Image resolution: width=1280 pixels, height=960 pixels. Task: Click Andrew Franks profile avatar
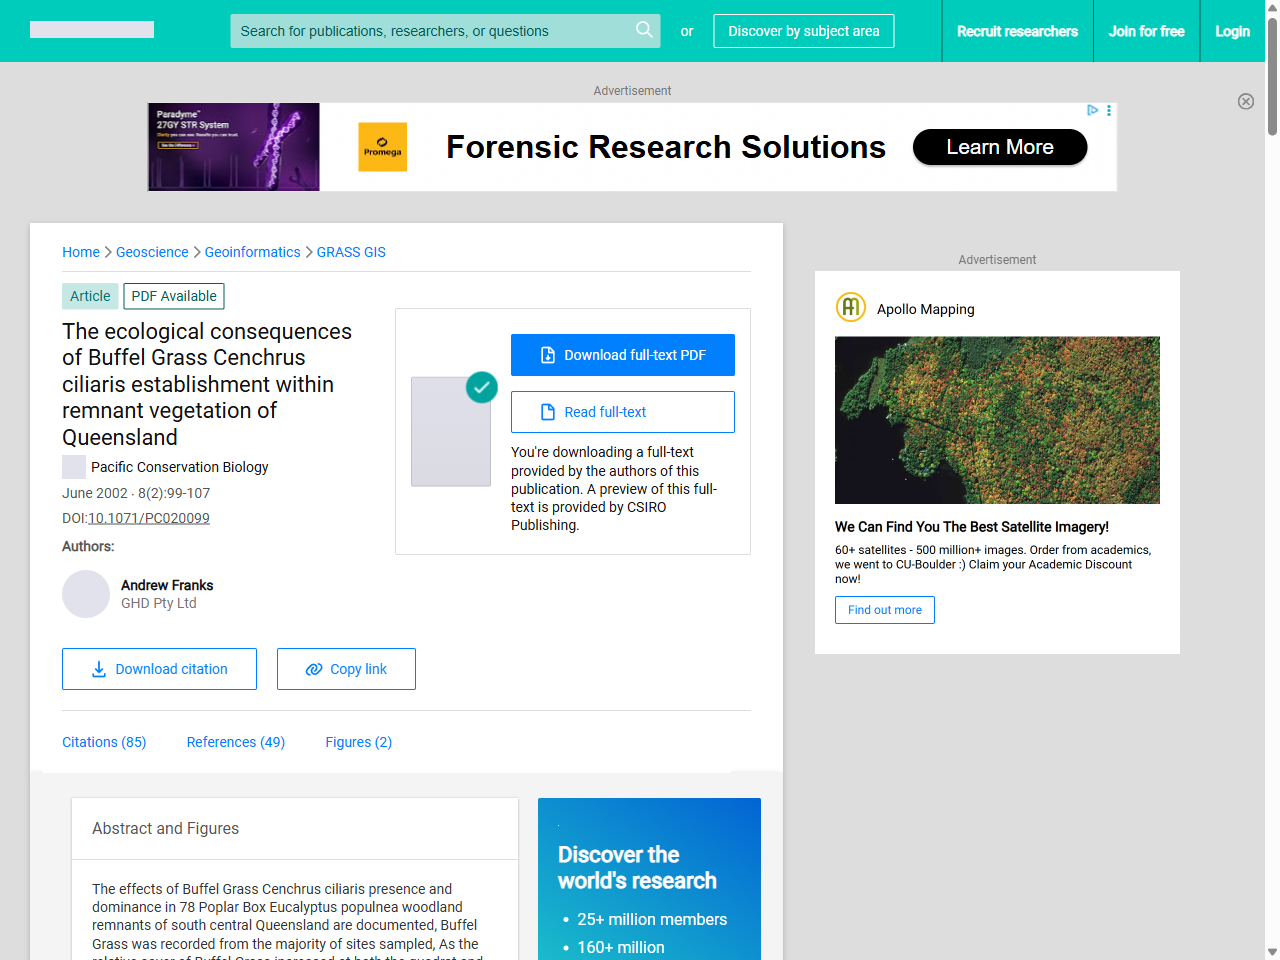pyautogui.click(x=86, y=594)
